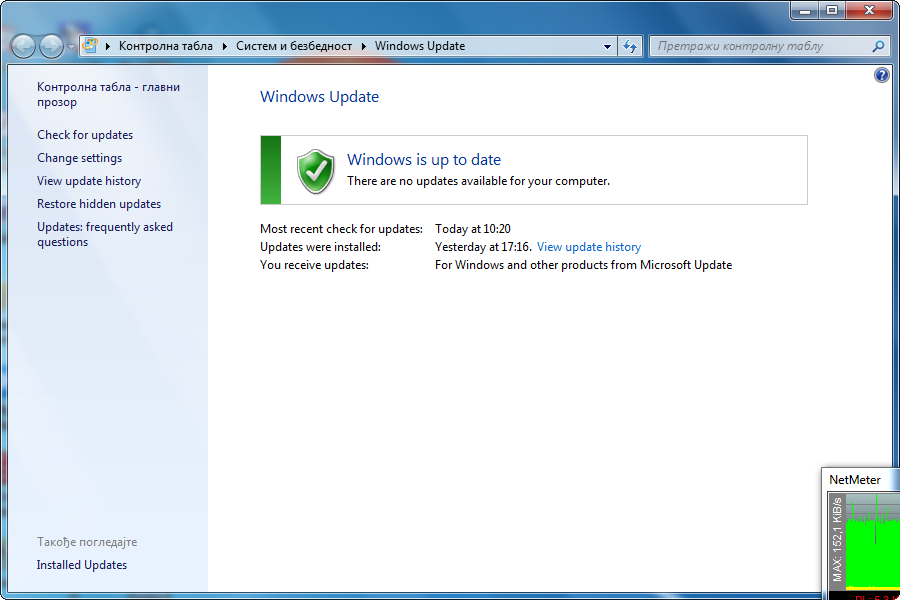This screenshot has width=900, height=600.
Task: Click View update history link beside Yesterday at 17:16
Action: 589,247
